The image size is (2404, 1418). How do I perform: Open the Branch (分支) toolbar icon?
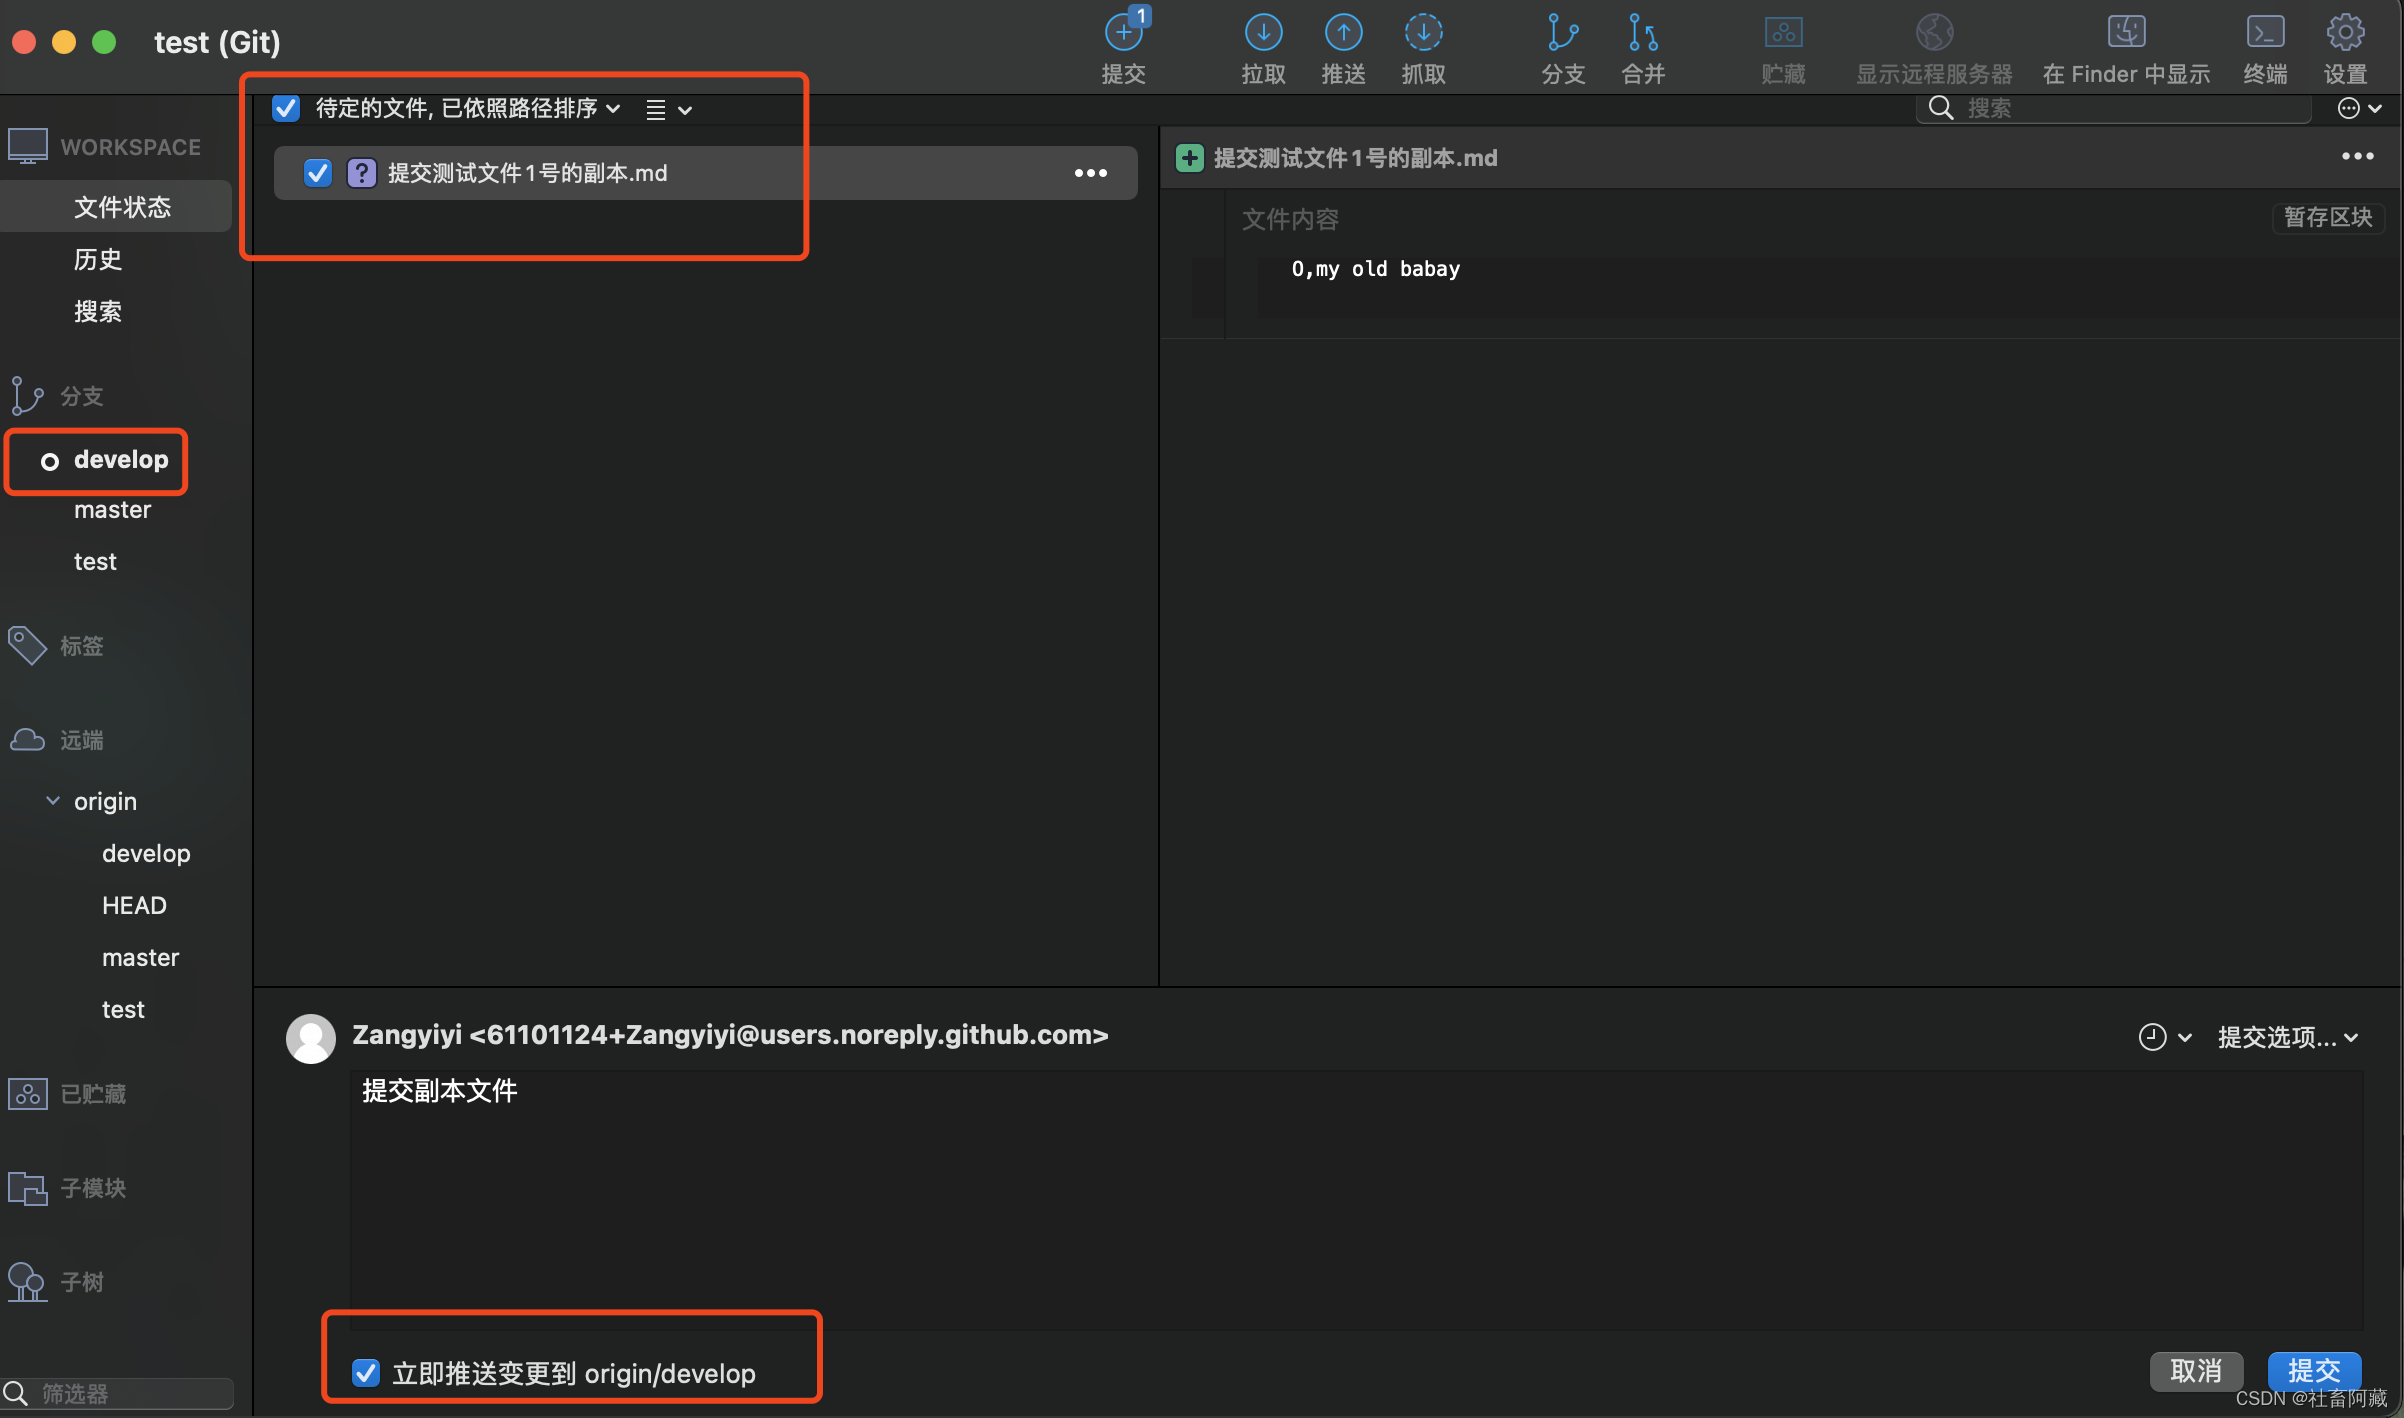[1562, 34]
